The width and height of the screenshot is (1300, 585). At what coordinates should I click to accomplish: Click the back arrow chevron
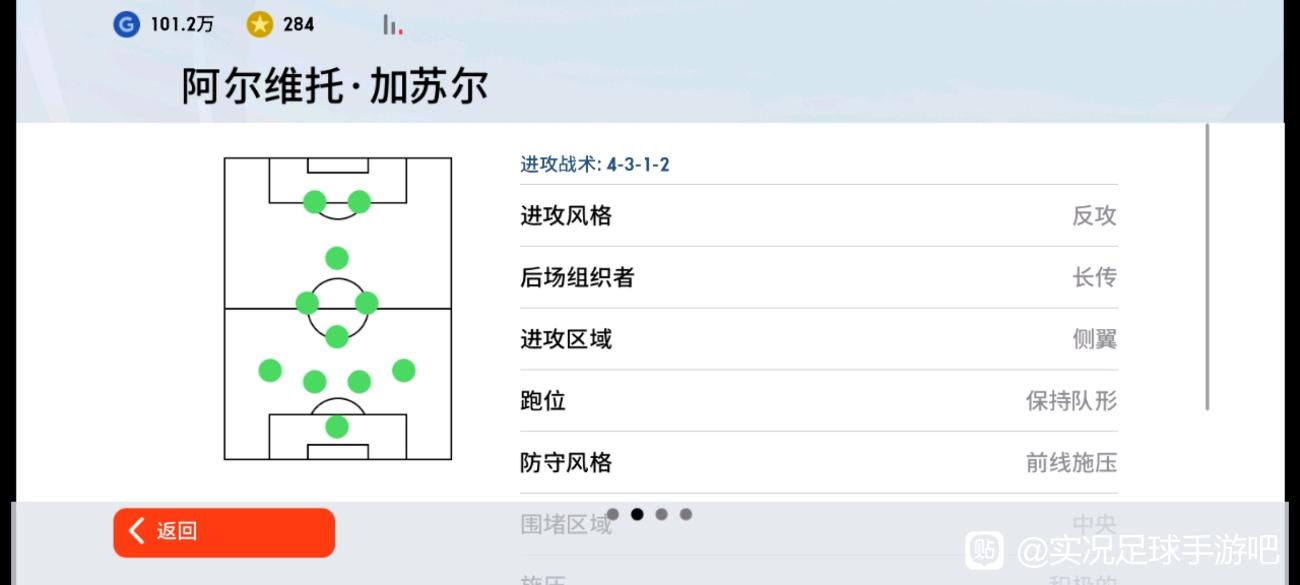[137, 531]
